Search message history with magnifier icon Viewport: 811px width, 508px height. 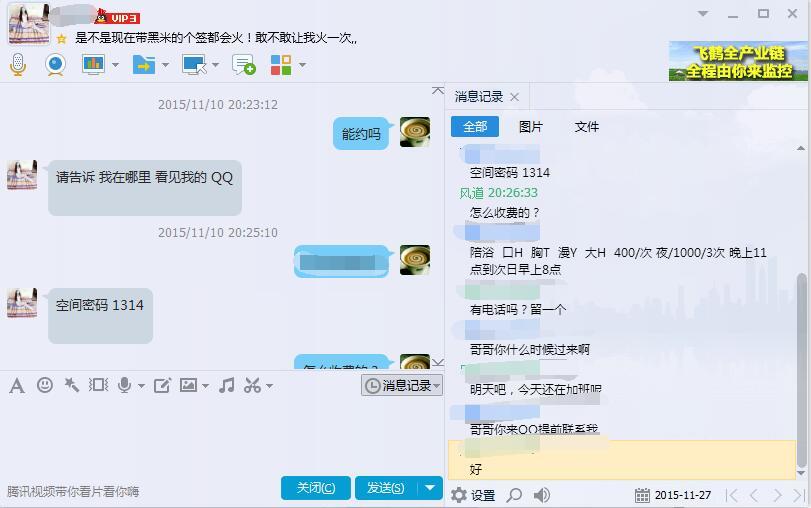(x=514, y=495)
